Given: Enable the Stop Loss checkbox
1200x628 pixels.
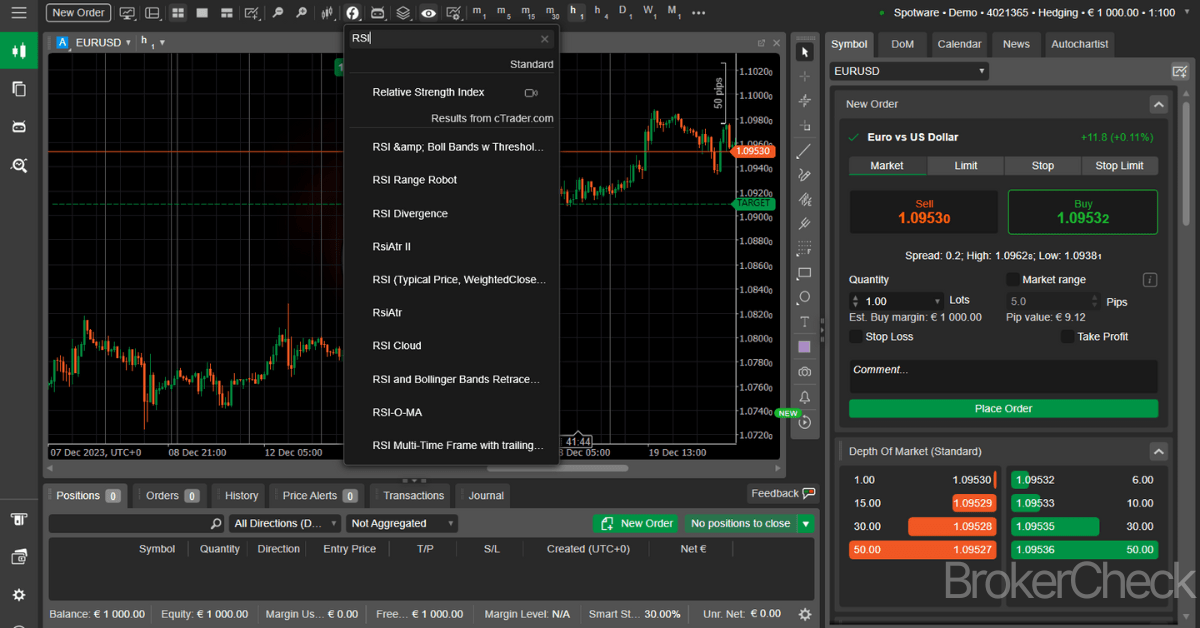Looking at the screenshot, I should click(x=856, y=337).
